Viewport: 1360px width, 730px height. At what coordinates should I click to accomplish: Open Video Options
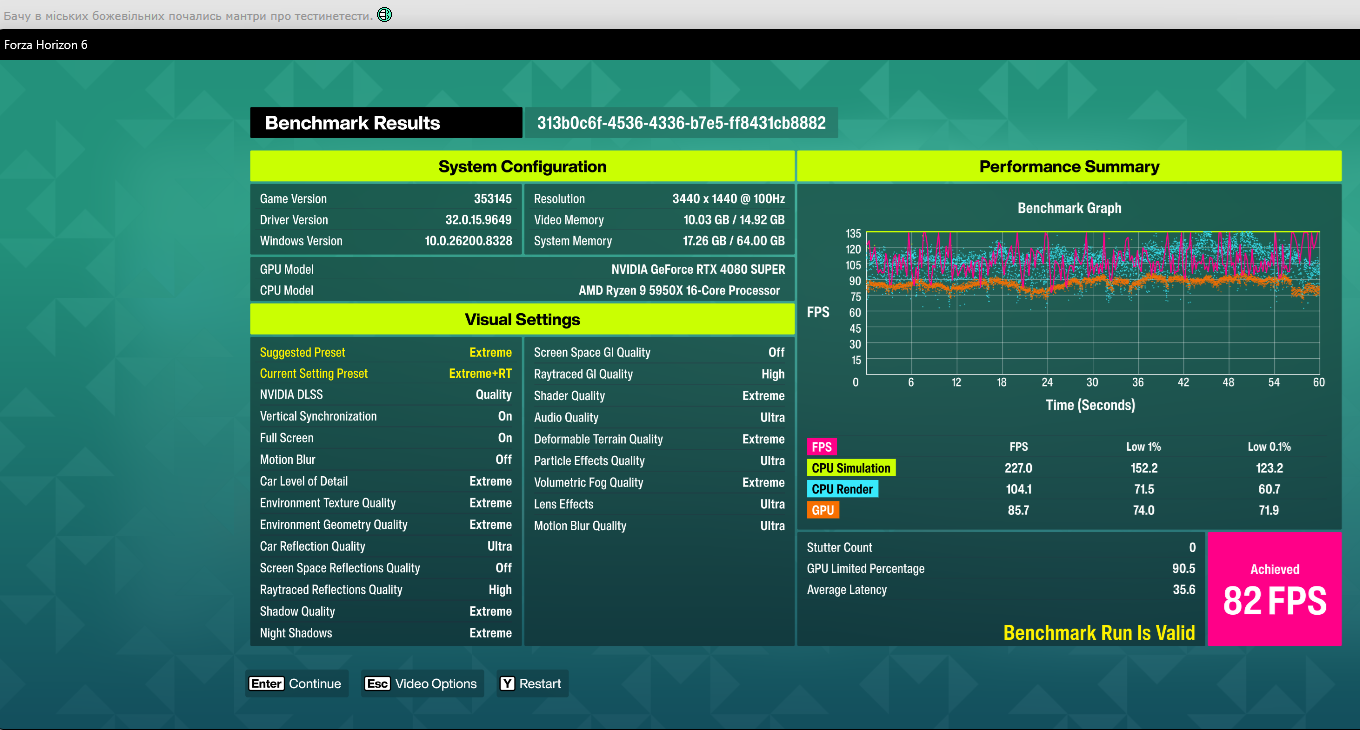[423, 684]
